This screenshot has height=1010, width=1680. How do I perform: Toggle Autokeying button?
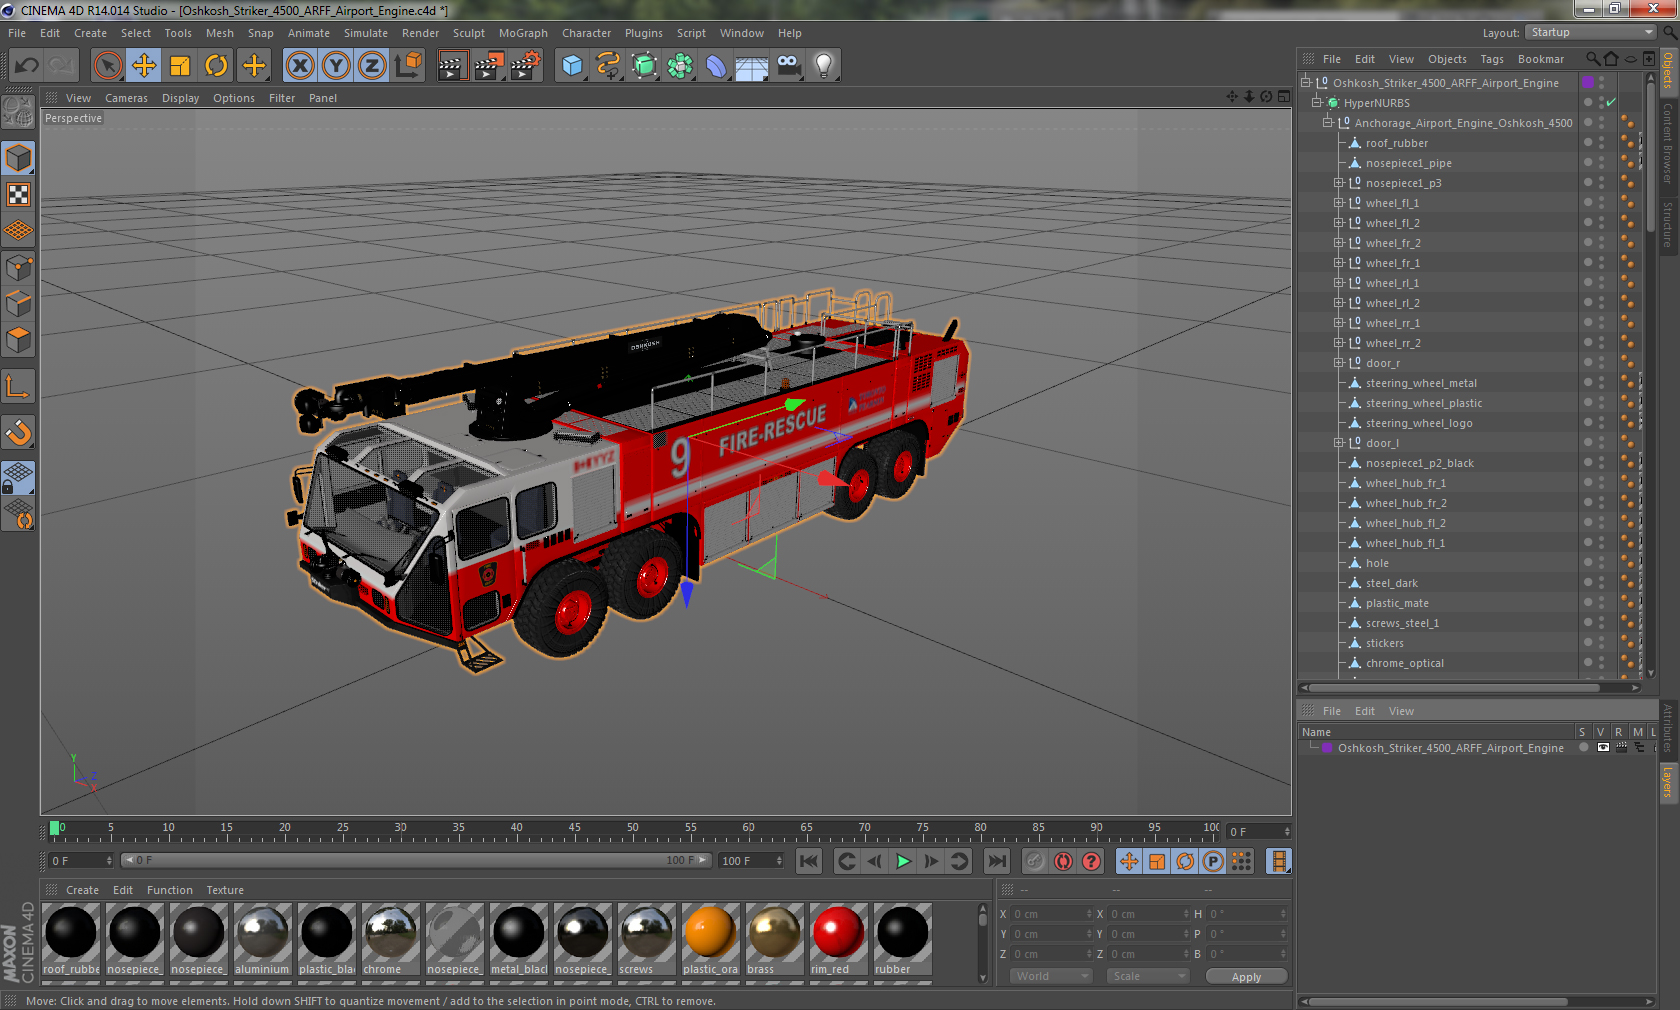tap(1063, 861)
